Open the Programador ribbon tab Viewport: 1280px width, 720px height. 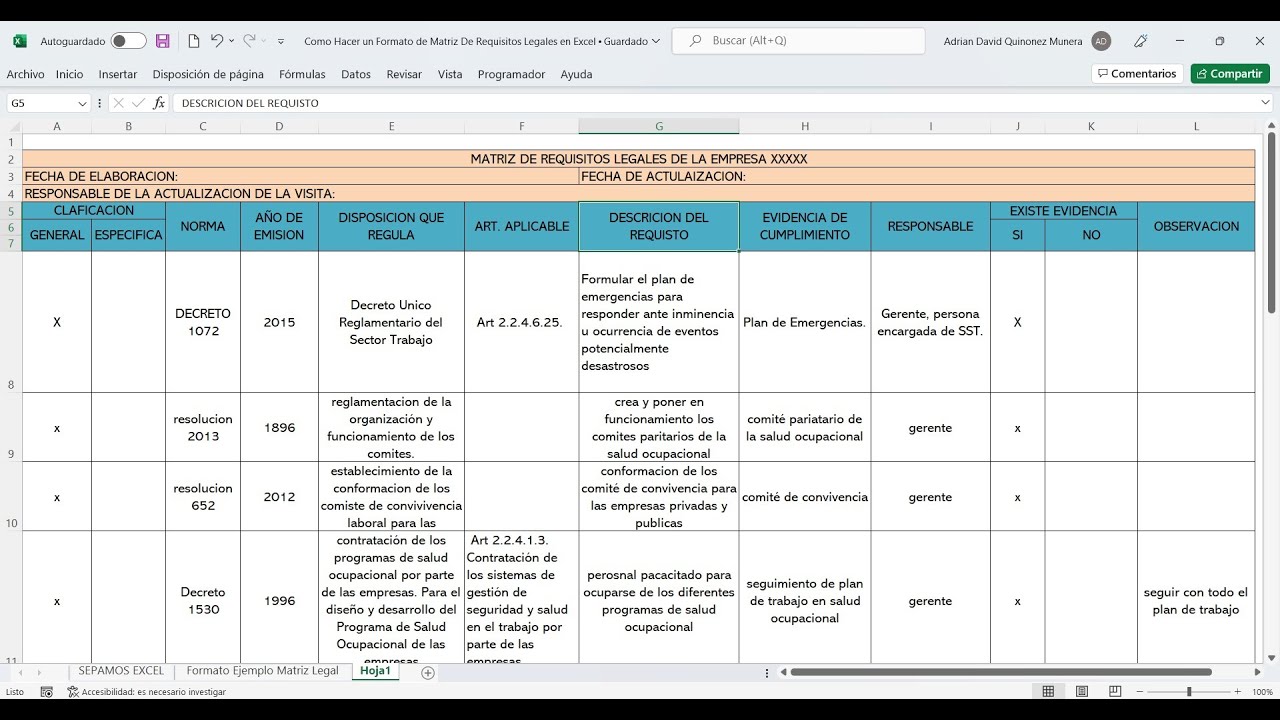(512, 74)
